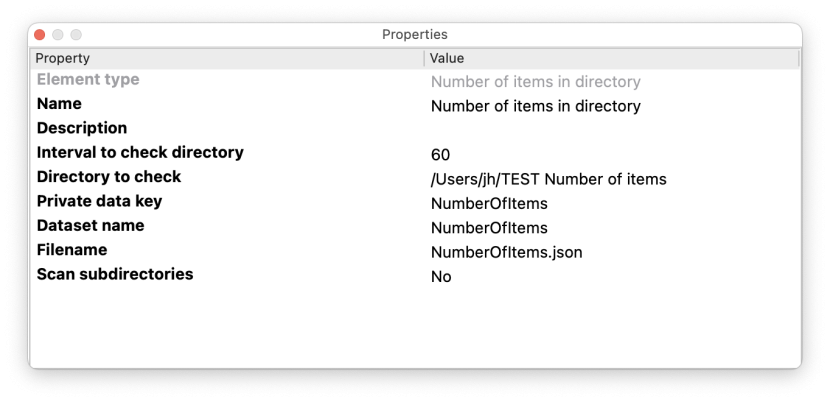Click the empty Description value cell
This screenshot has width=830, height=402.
coord(612,129)
